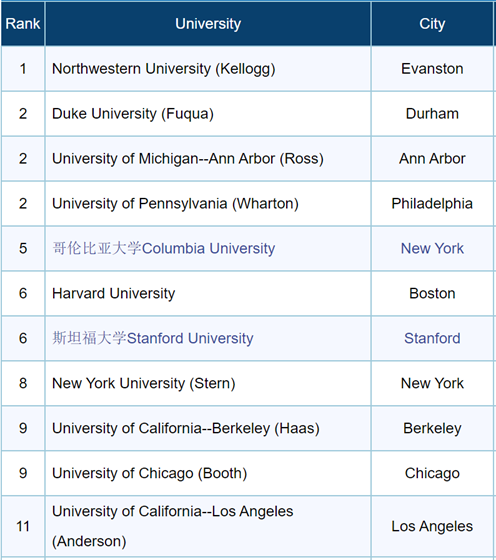Click the Los Angeles city cell
Screen dimensions: 496x560
(432, 526)
